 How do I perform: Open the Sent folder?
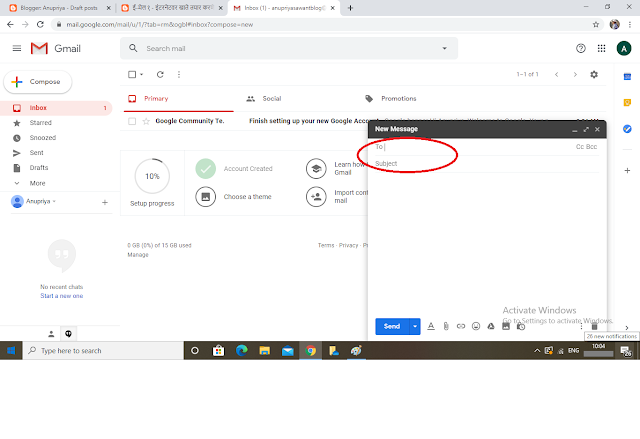36,153
